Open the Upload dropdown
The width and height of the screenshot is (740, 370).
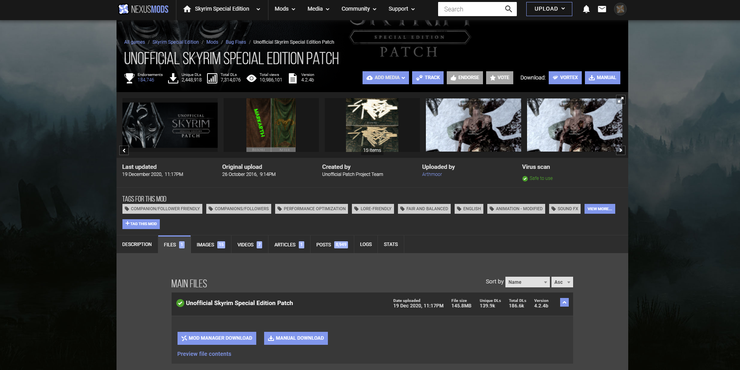click(x=549, y=9)
